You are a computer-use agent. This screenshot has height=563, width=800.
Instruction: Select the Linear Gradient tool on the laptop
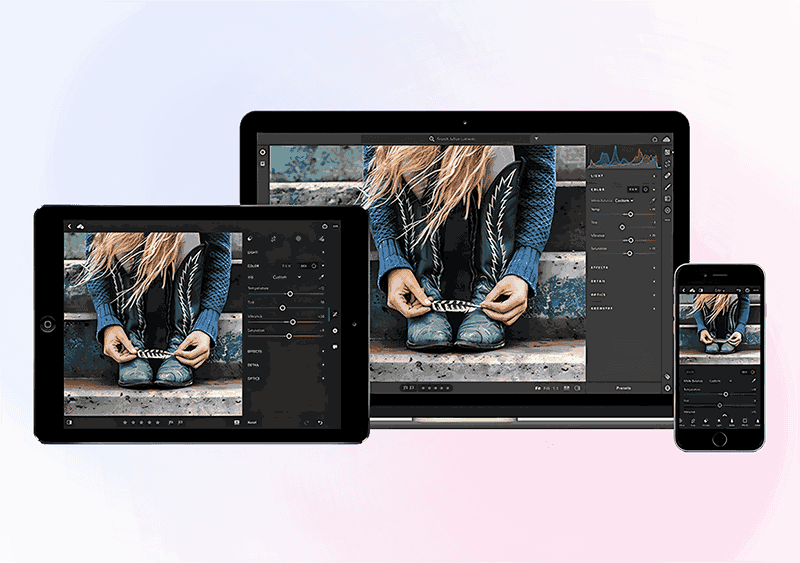[x=667, y=199]
